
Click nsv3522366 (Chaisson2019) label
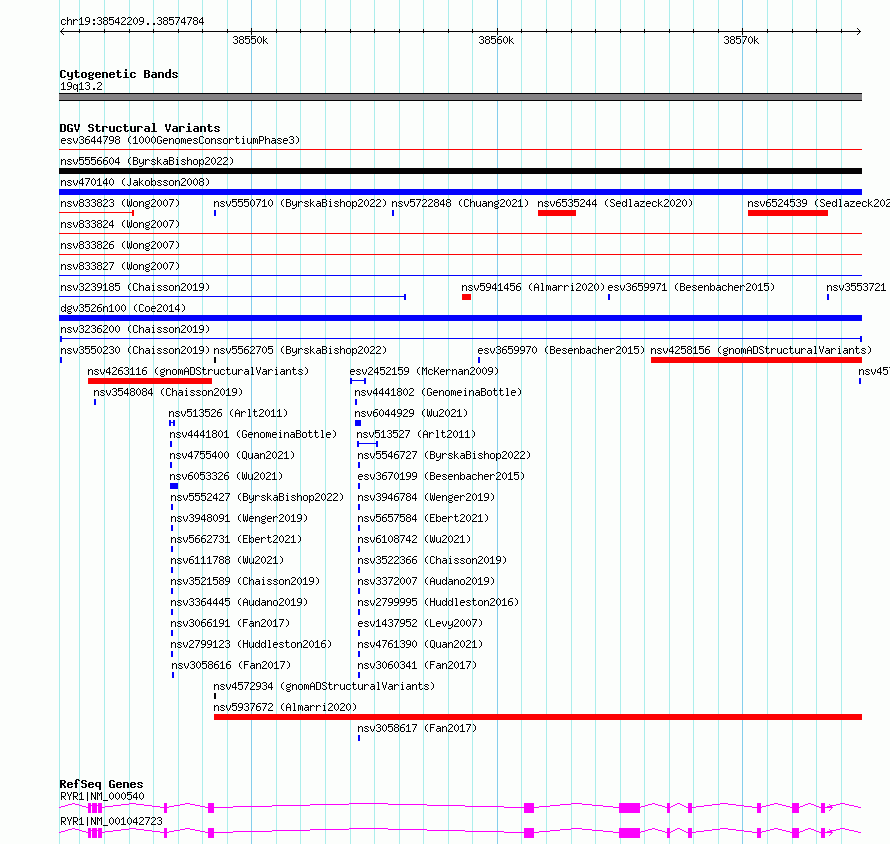tap(432, 560)
